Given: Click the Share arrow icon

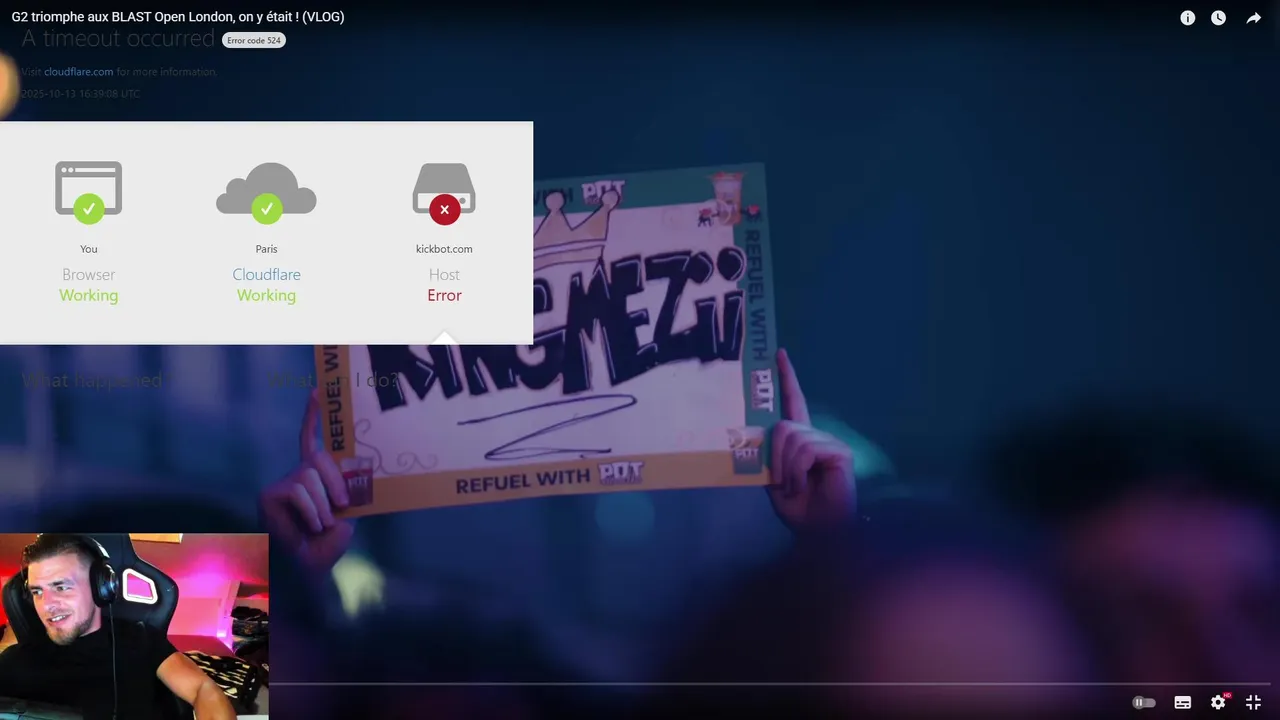Looking at the screenshot, I should [x=1253, y=18].
